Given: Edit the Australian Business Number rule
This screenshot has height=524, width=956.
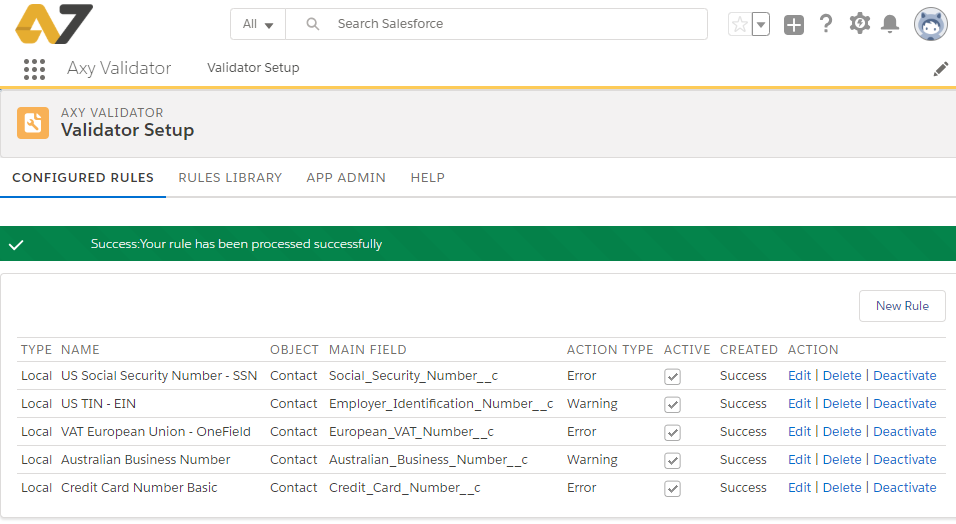Looking at the screenshot, I should point(799,460).
